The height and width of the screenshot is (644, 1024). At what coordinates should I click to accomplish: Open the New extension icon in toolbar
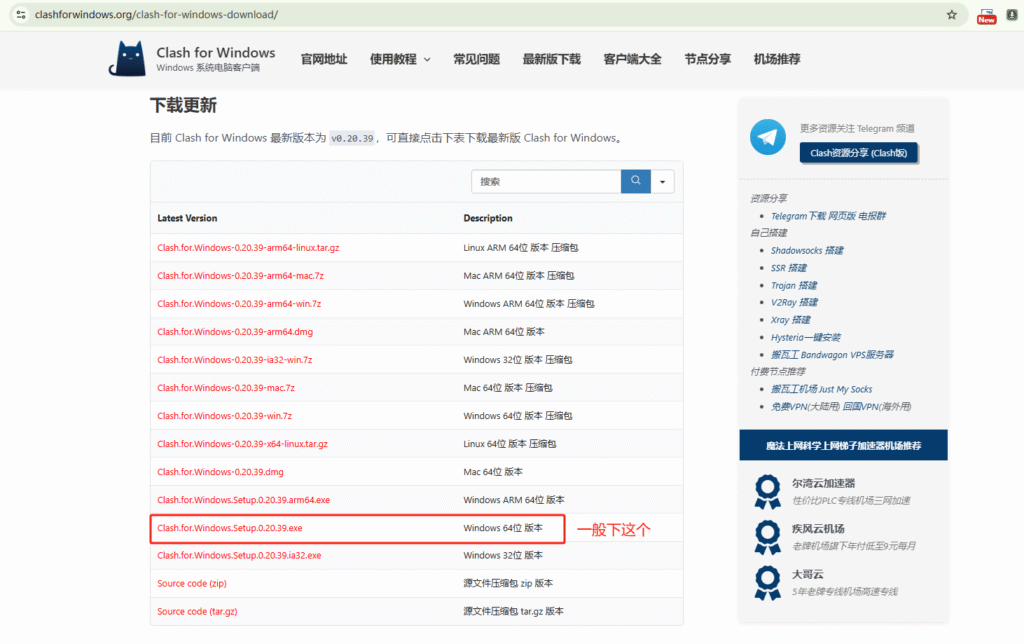click(987, 16)
